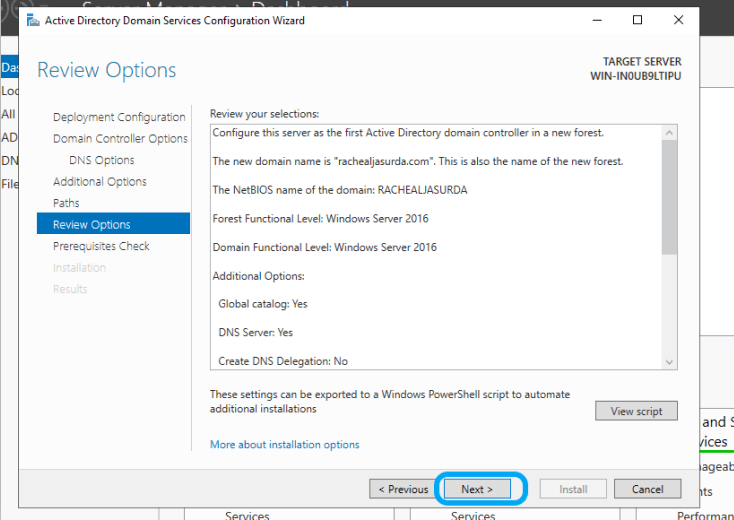Go to Prerequisites Check step

pyautogui.click(x=101, y=246)
